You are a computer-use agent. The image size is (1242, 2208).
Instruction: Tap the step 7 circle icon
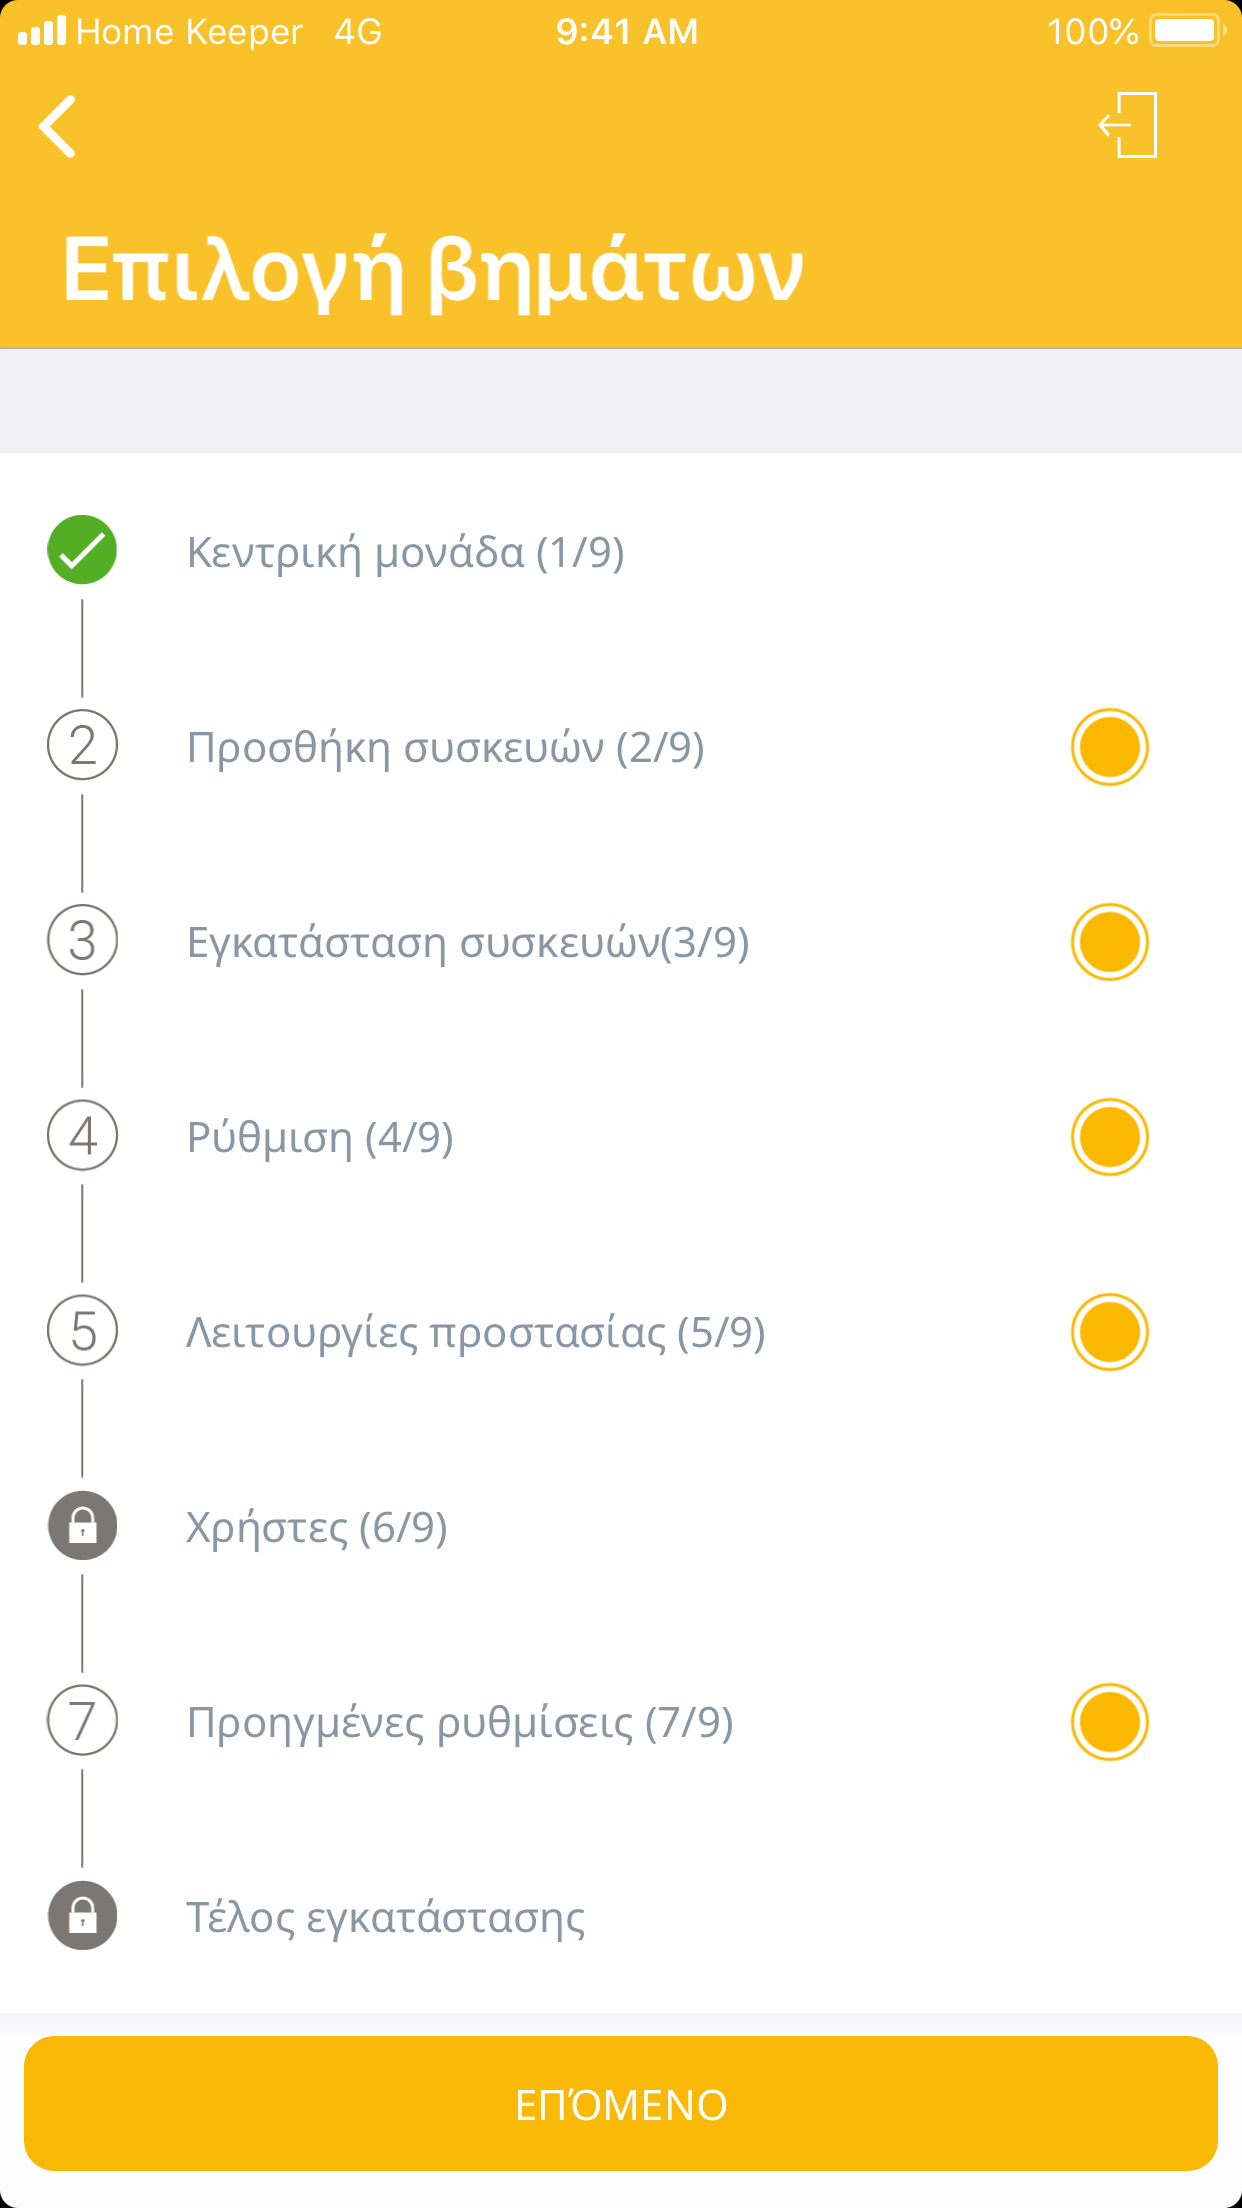click(82, 1721)
